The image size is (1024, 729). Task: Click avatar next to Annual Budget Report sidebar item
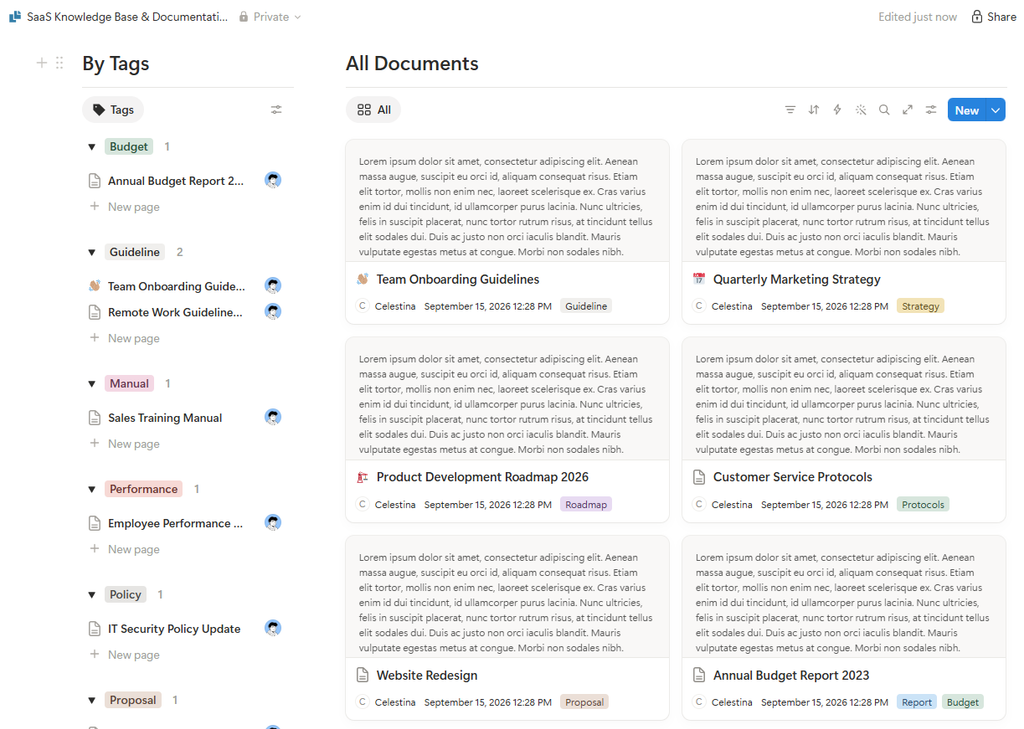[x=273, y=180]
